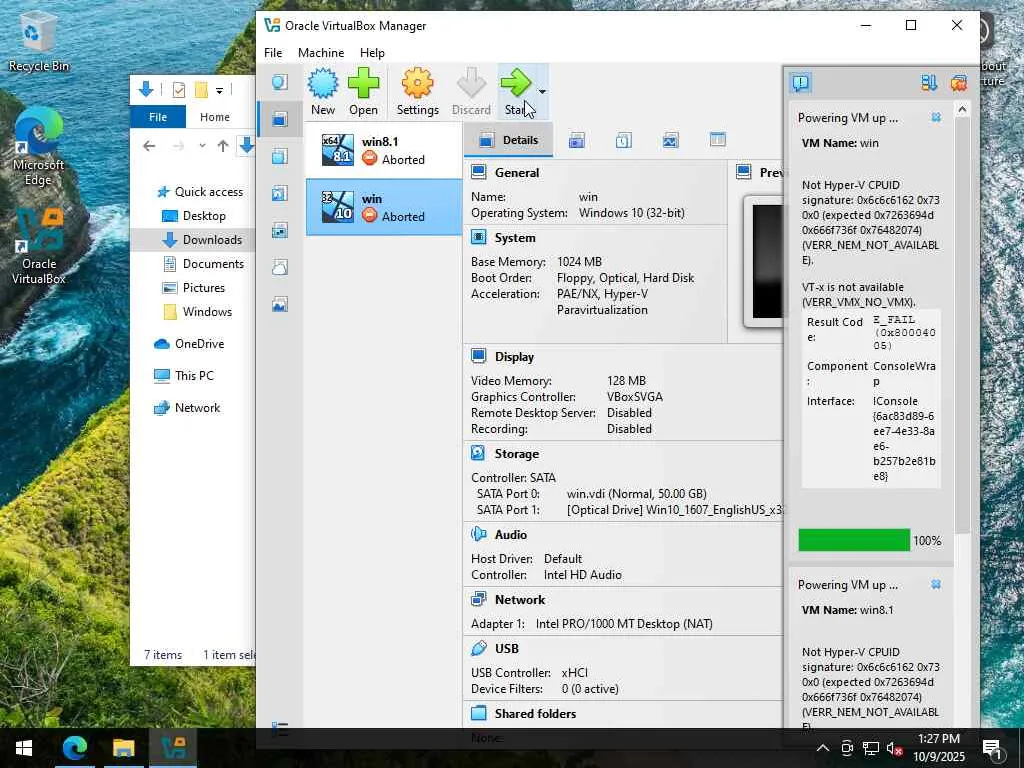Expand the Start button dropdown arrow
This screenshot has height=768, width=1024.
pyautogui.click(x=542, y=91)
